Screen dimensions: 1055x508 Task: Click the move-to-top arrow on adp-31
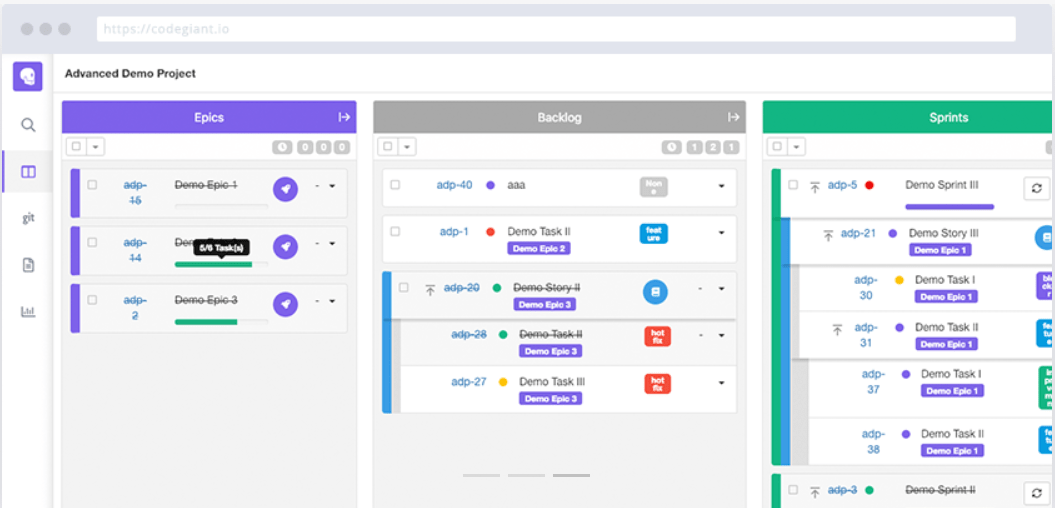837,330
